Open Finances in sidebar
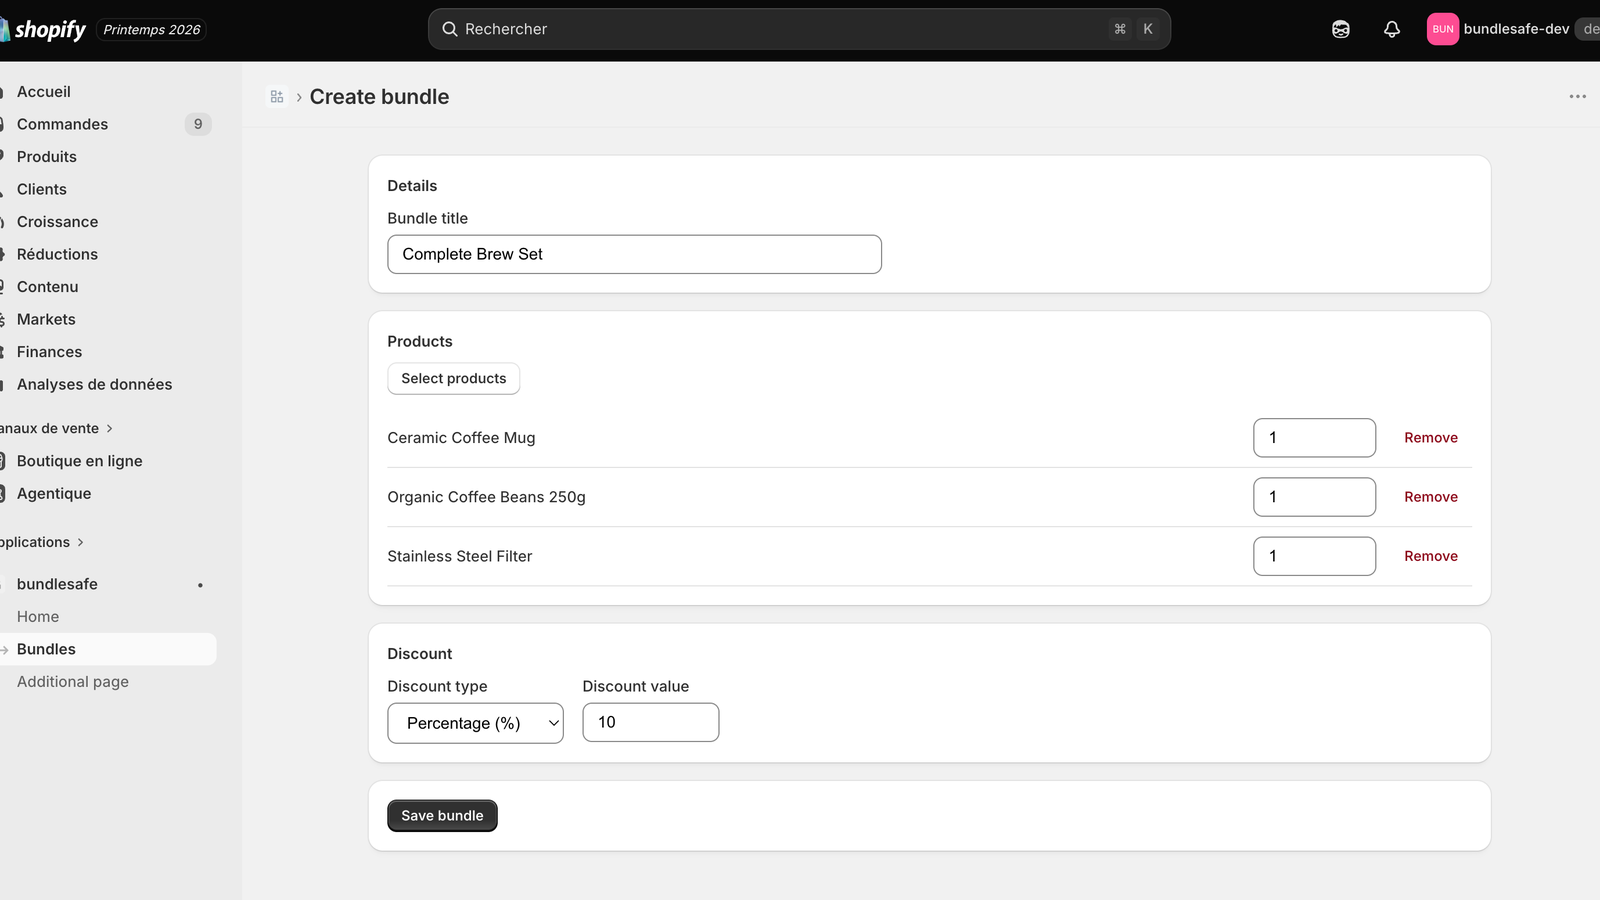Viewport: 1600px width, 900px height. tap(50, 352)
